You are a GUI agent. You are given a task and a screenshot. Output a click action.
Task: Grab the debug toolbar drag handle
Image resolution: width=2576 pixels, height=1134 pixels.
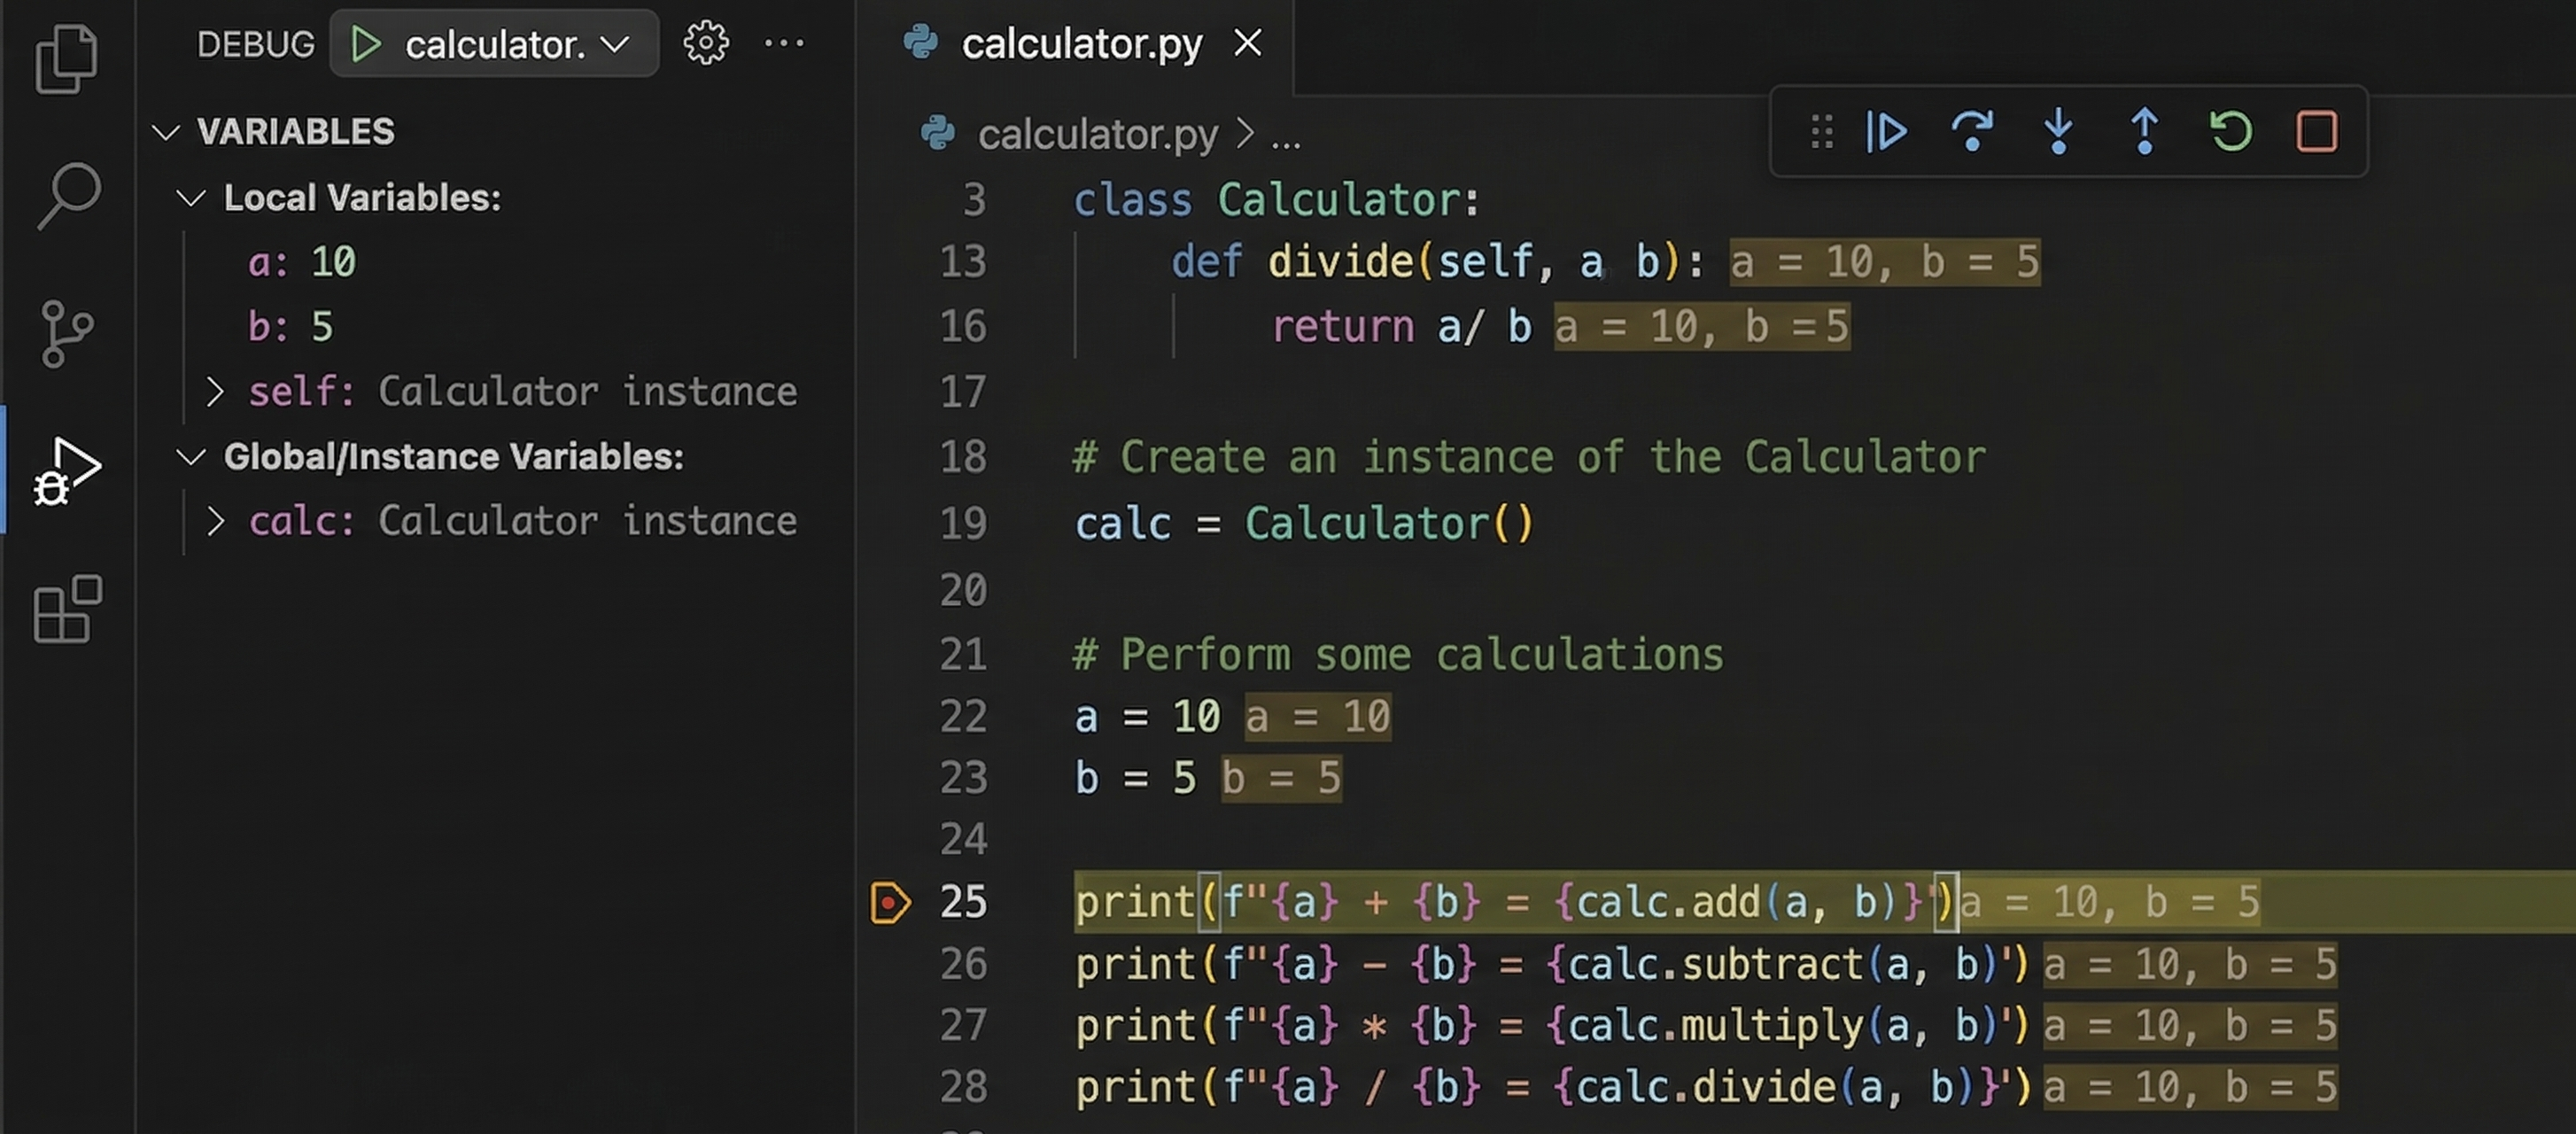(x=1822, y=131)
